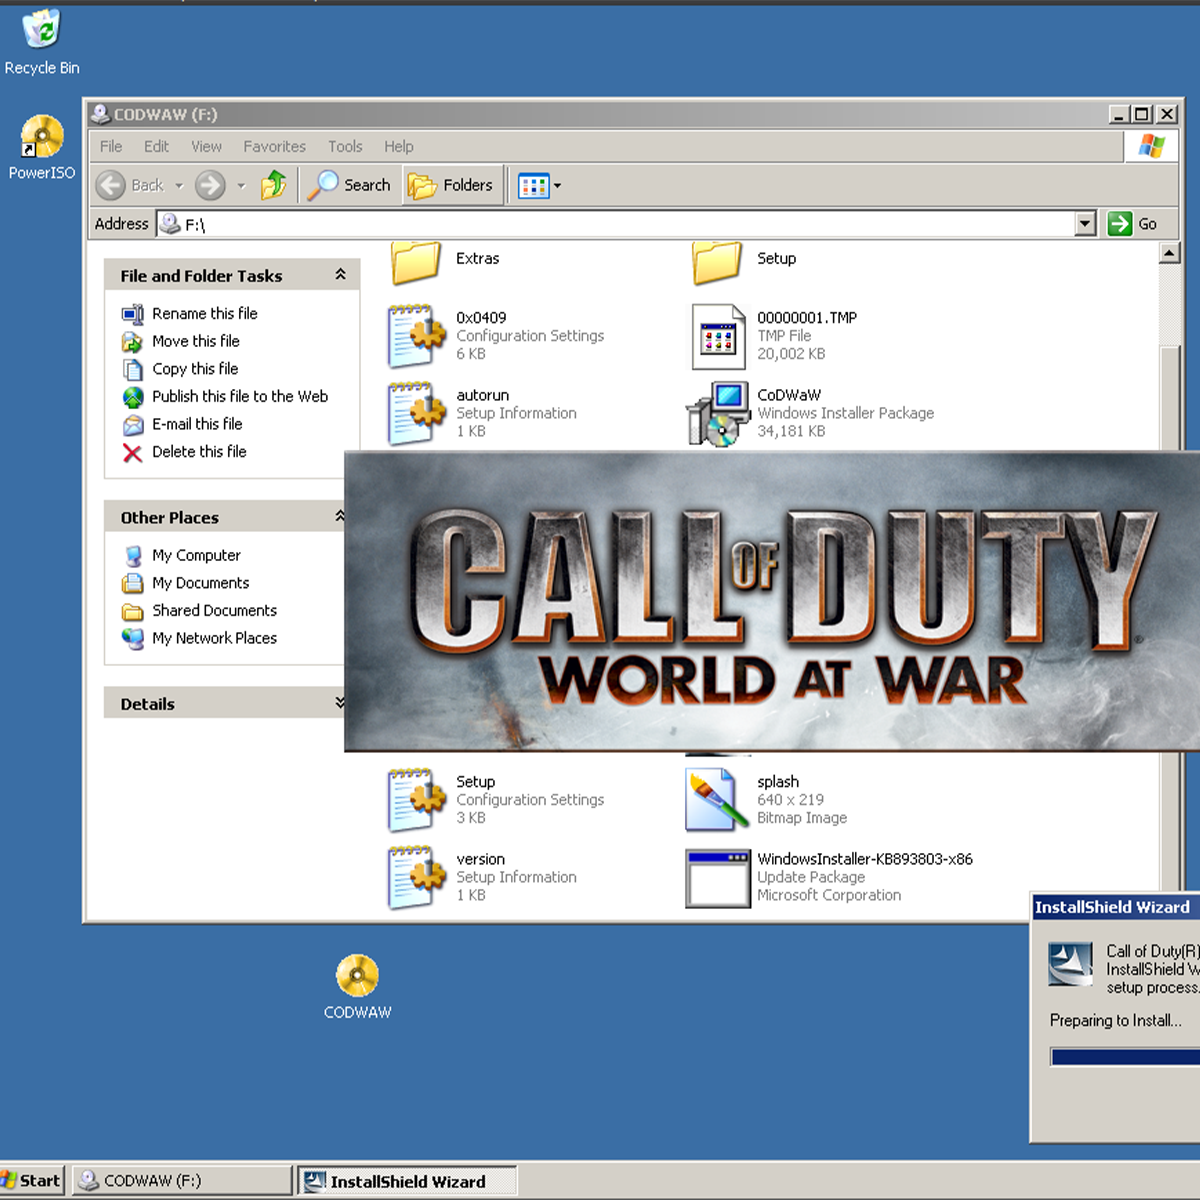The width and height of the screenshot is (1200, 1200).
Task: Click the InstallShield install progress bar
Action: tap(1125, 1057)
